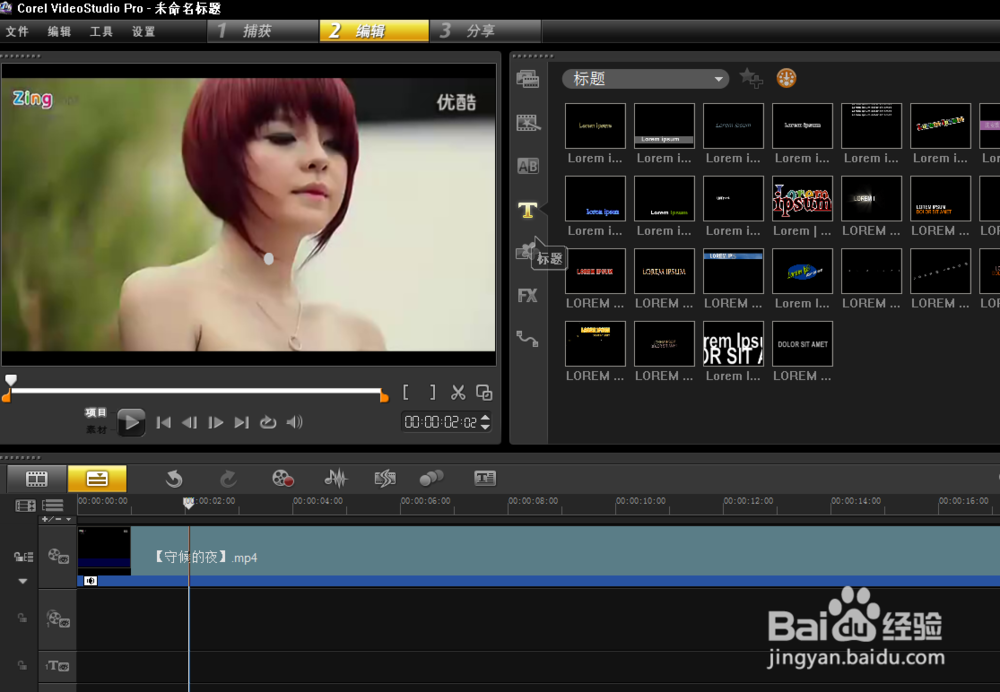1000x692 pixels.
Task: Split clip with the scissors icon
Action: 458,392
